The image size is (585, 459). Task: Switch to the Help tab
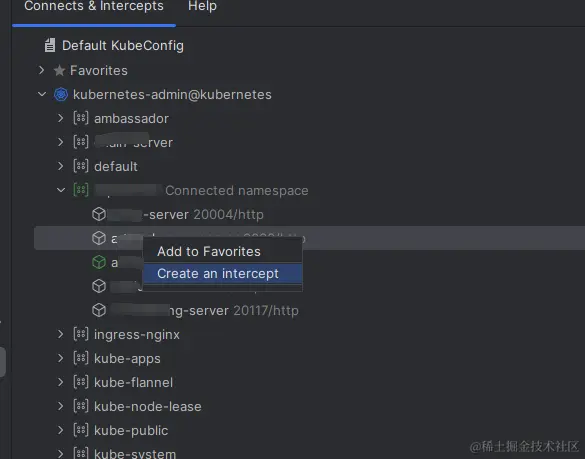[x=202, y=6]
